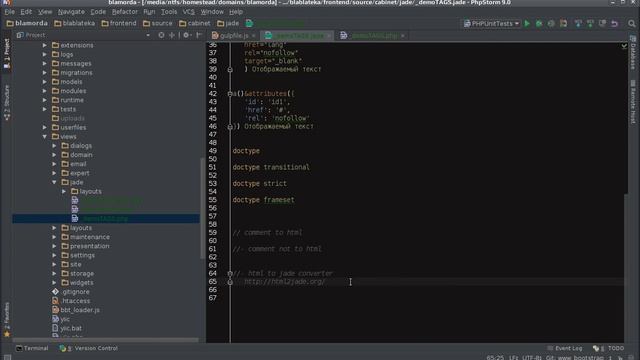Click the editor vertical scrollbar

(x=626, y=268)
